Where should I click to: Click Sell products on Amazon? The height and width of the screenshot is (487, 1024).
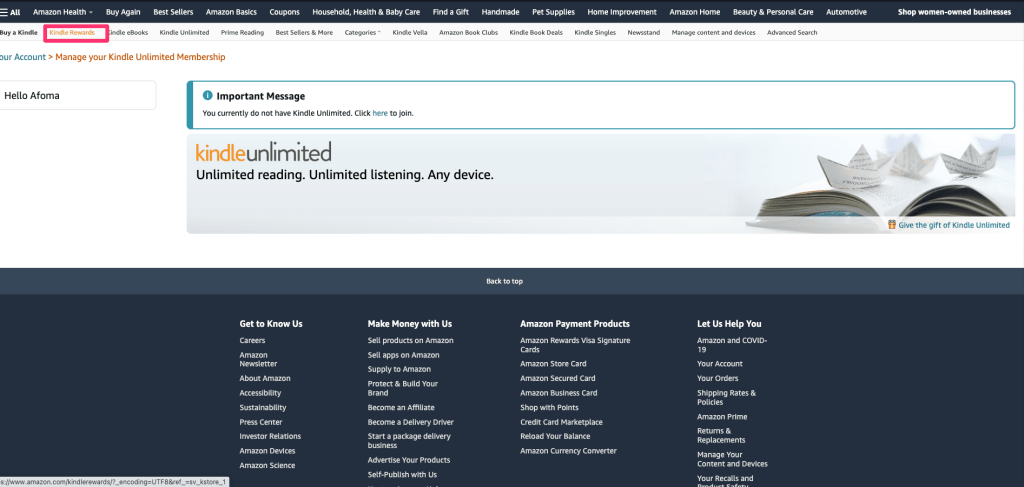410,341
